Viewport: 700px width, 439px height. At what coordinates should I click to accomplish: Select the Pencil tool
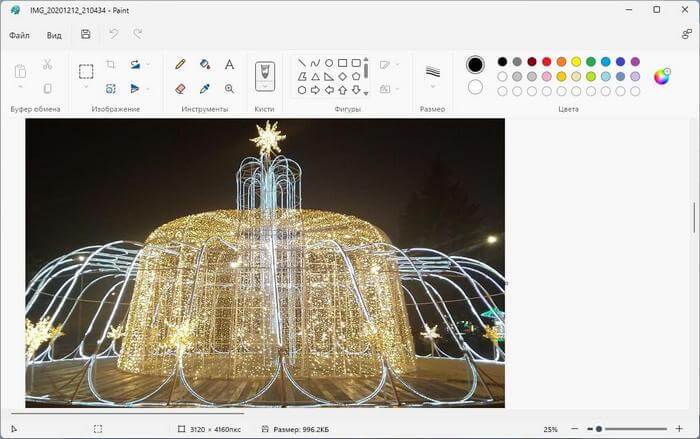coord(180,64)
